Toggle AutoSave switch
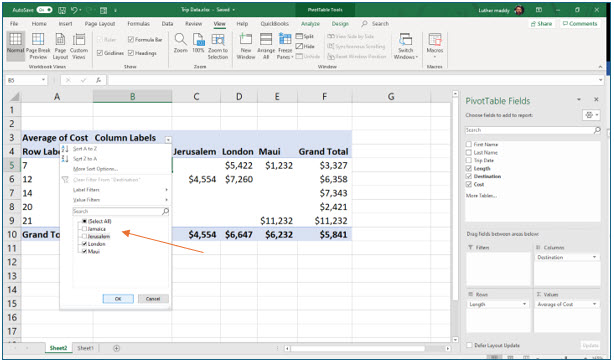The height and width of the screenshot is (362, 614). (44, 10)
